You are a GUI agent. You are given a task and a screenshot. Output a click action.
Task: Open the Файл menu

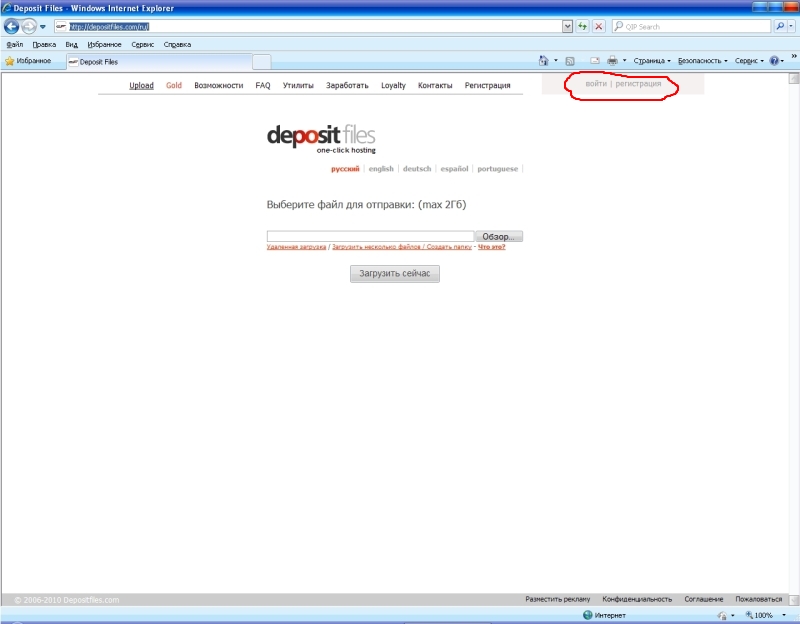[x=15, y=44]
